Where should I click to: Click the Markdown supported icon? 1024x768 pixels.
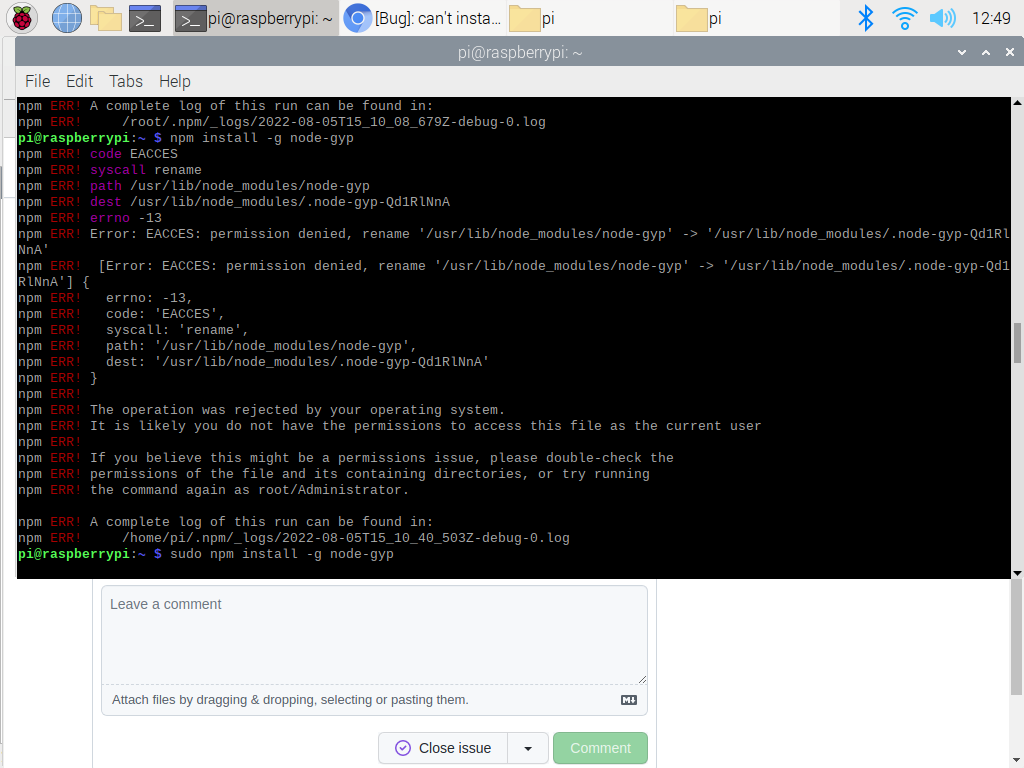point(628,700)
